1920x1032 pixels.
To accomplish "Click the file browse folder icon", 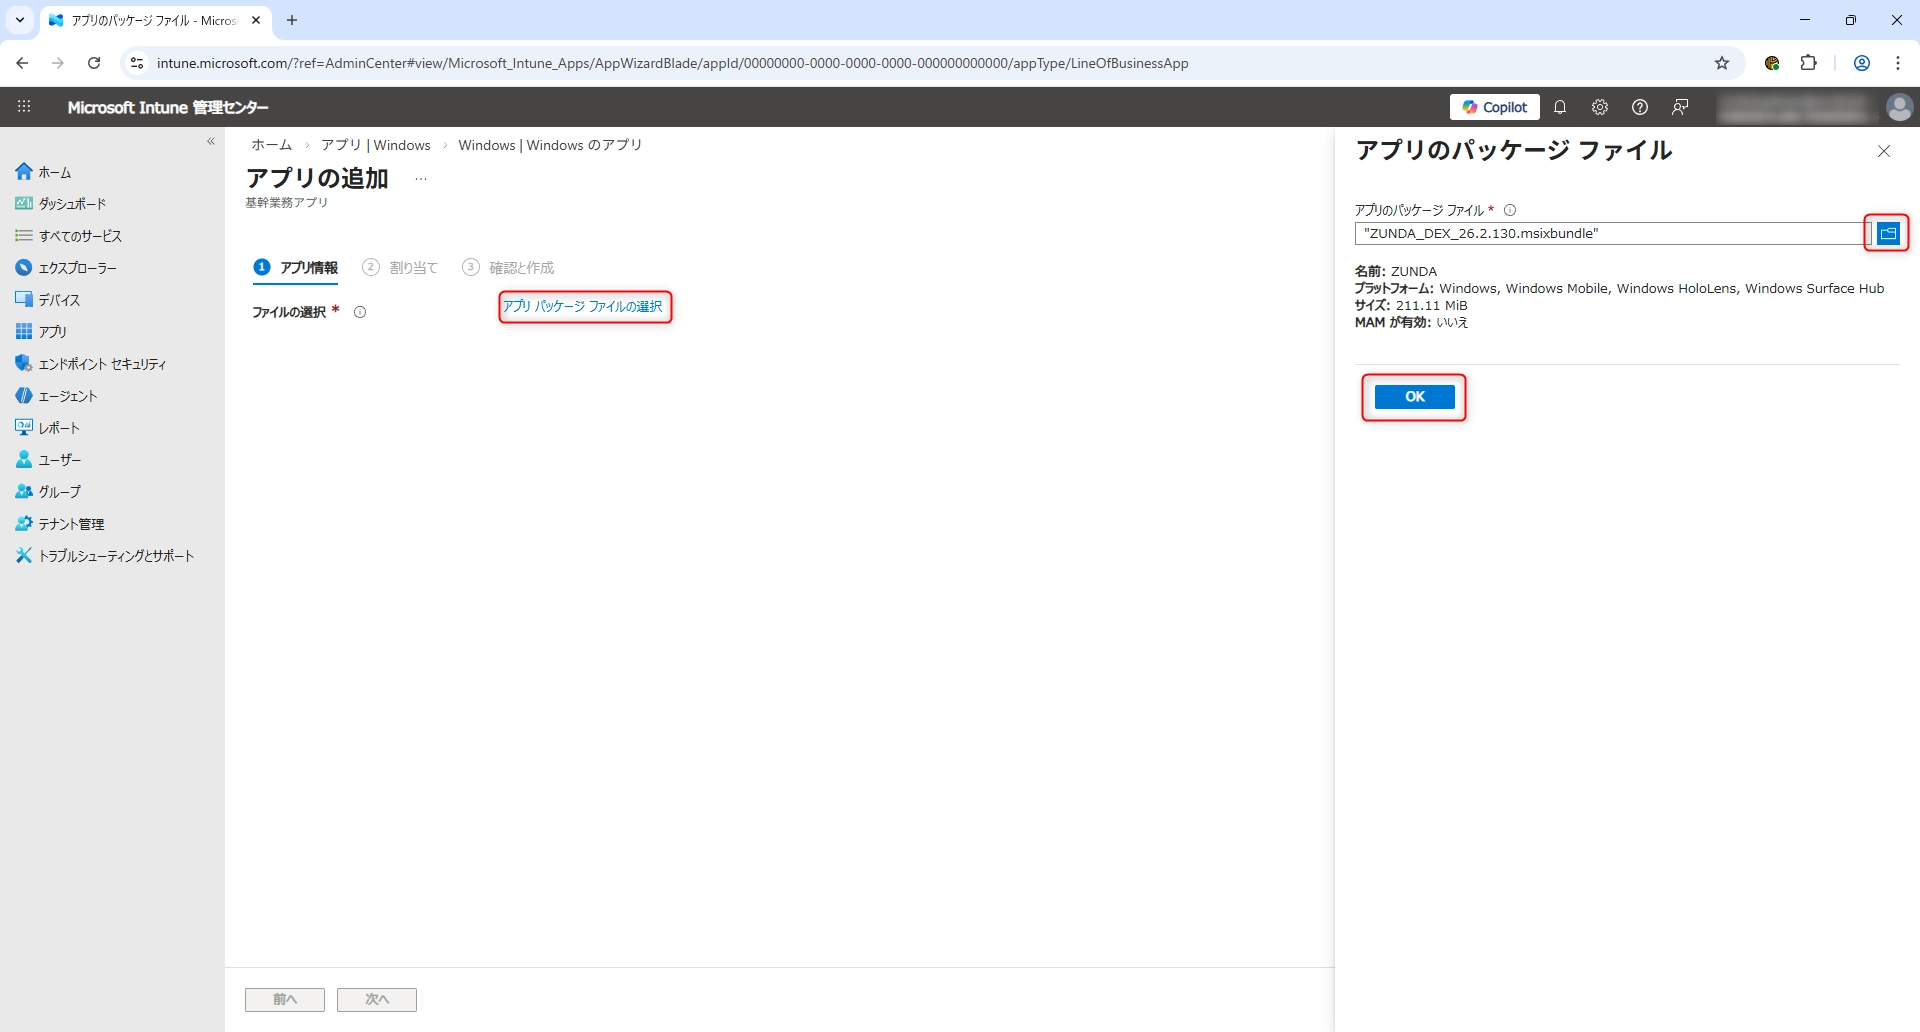I will pyautogui.click(x=1887, y=233).
